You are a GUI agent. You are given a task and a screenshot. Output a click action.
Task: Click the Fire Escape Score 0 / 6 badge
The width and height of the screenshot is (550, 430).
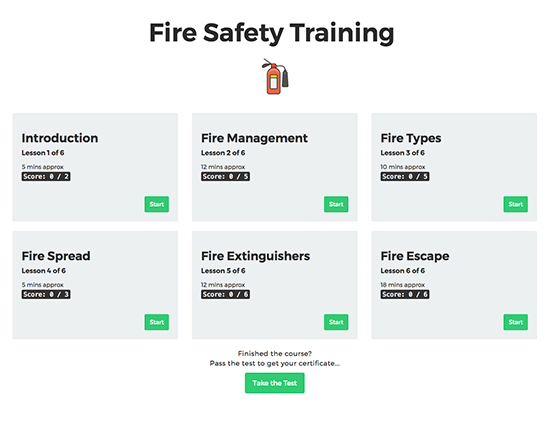pos(405,294)
